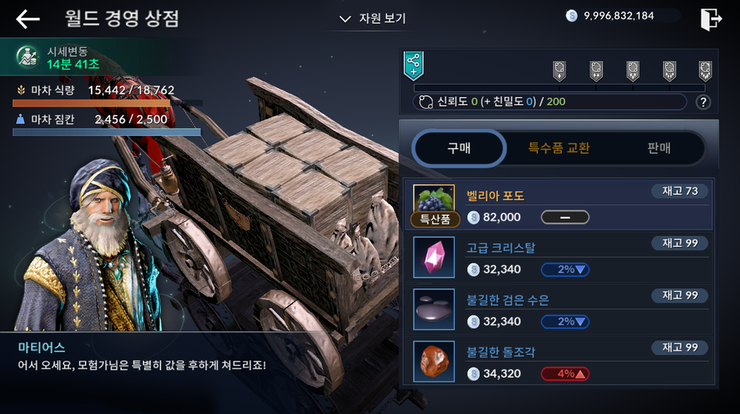This screenshot has width=740, height=414.
Task: Open the trust level help question mark
Action: coord(703,102)
